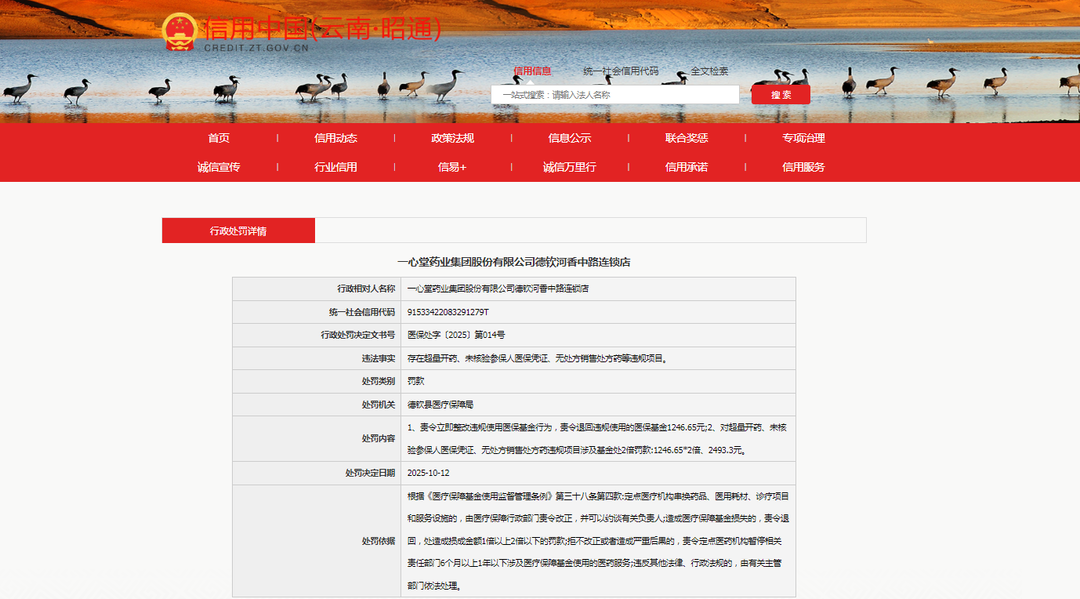The width and height of the screenshot is (1080, 599).
Task: Focus the 一站式搜索 input field
Action: pos(615,95)
